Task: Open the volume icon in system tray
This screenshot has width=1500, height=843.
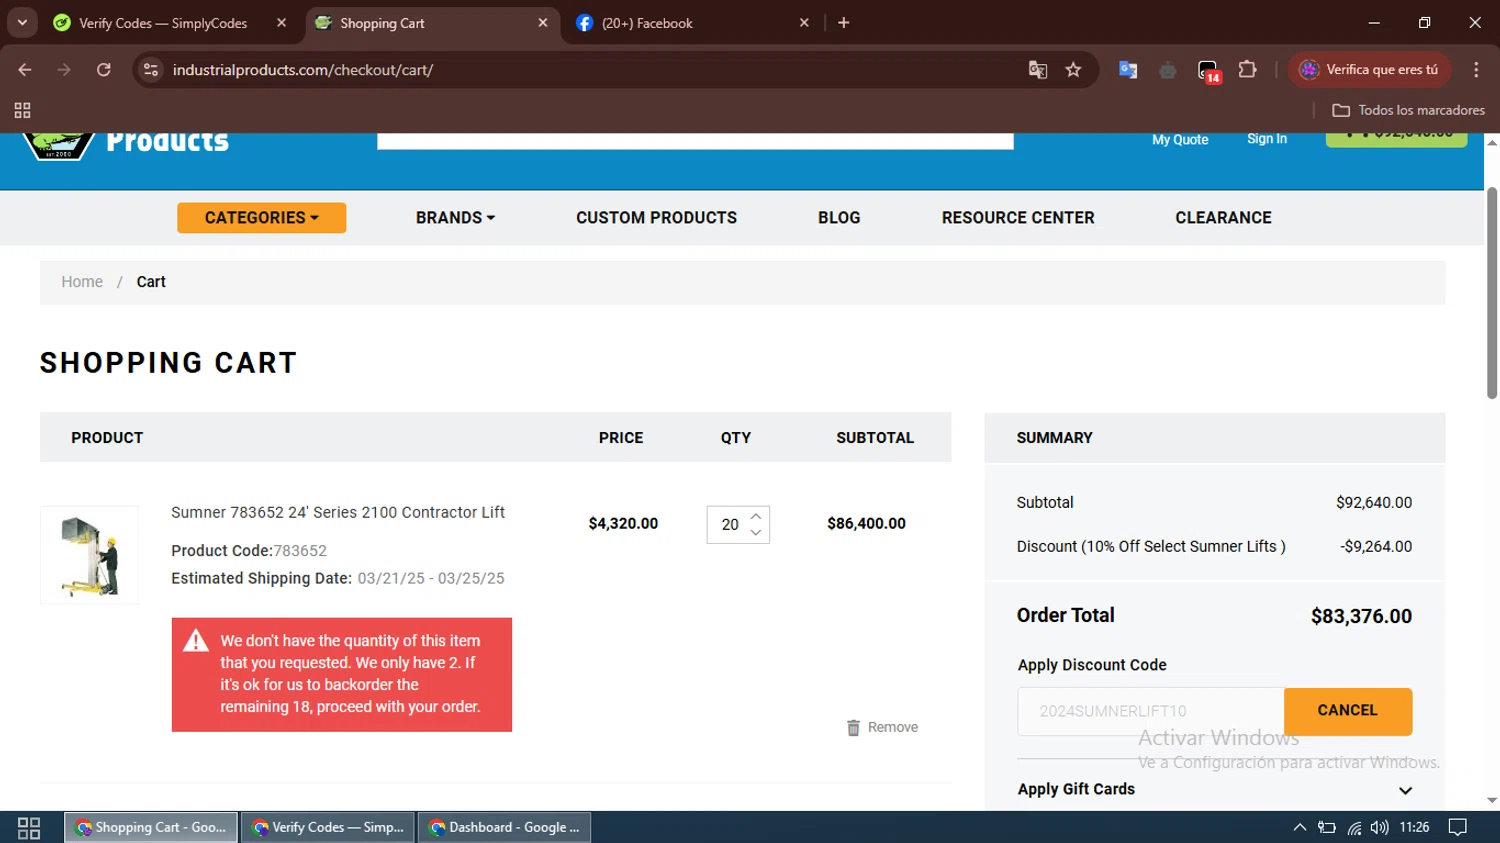Action: 1380,828
